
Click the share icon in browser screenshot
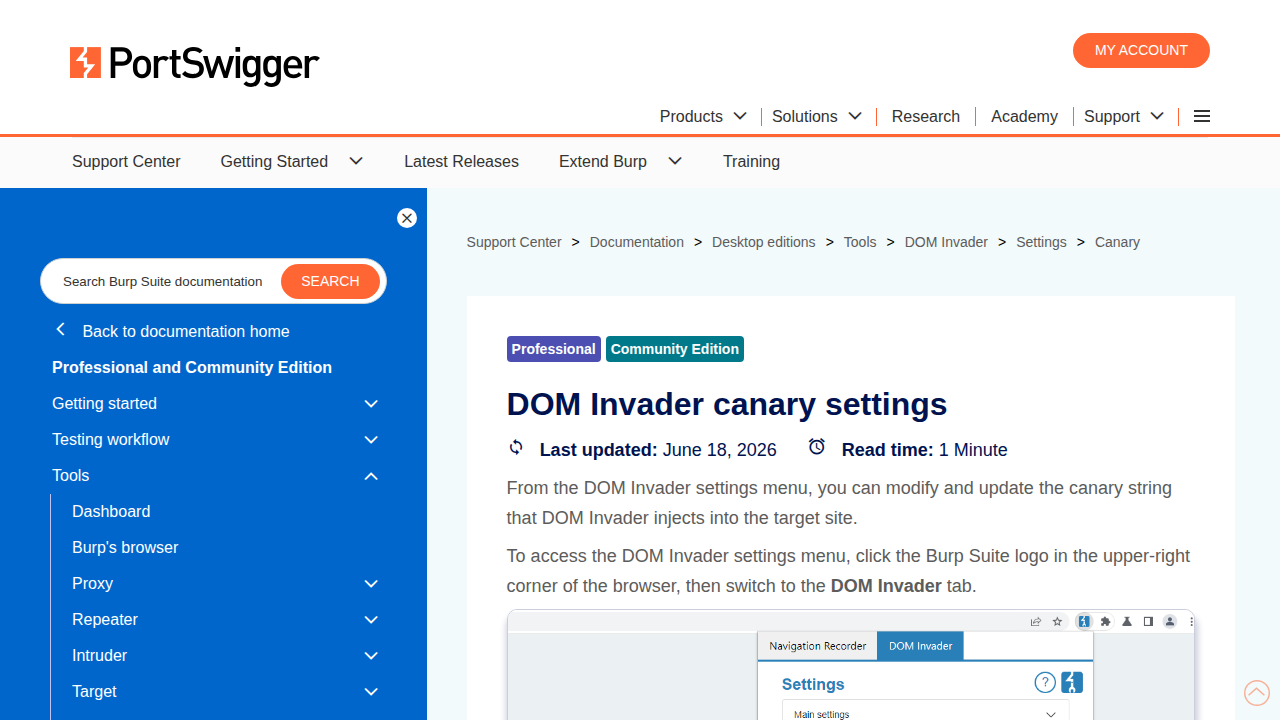click(1036, 621)
